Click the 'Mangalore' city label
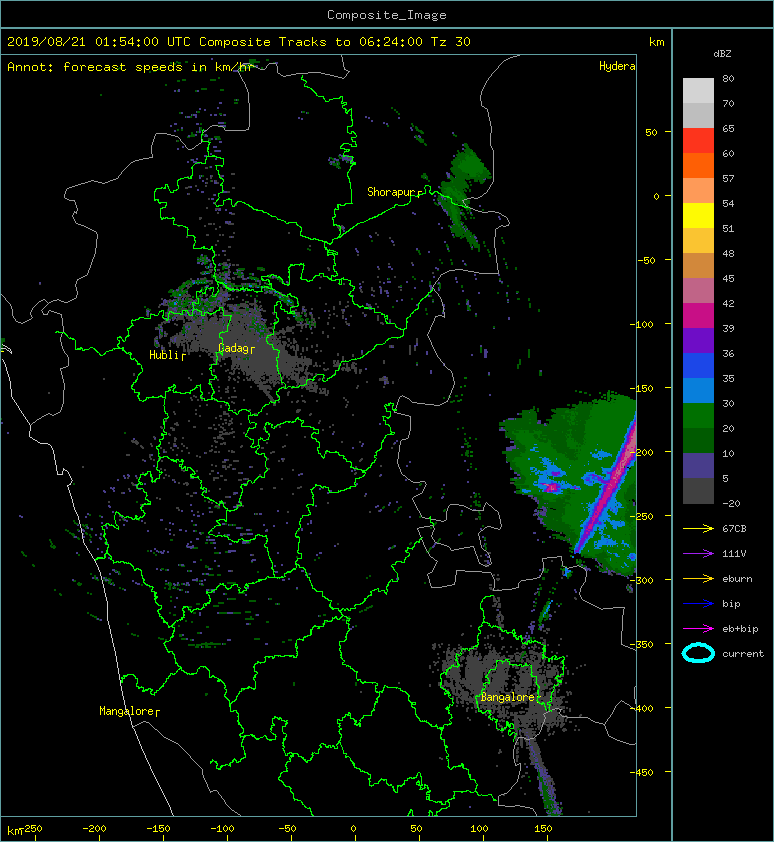Screen dimensions: 774x842 coord(127,711)
